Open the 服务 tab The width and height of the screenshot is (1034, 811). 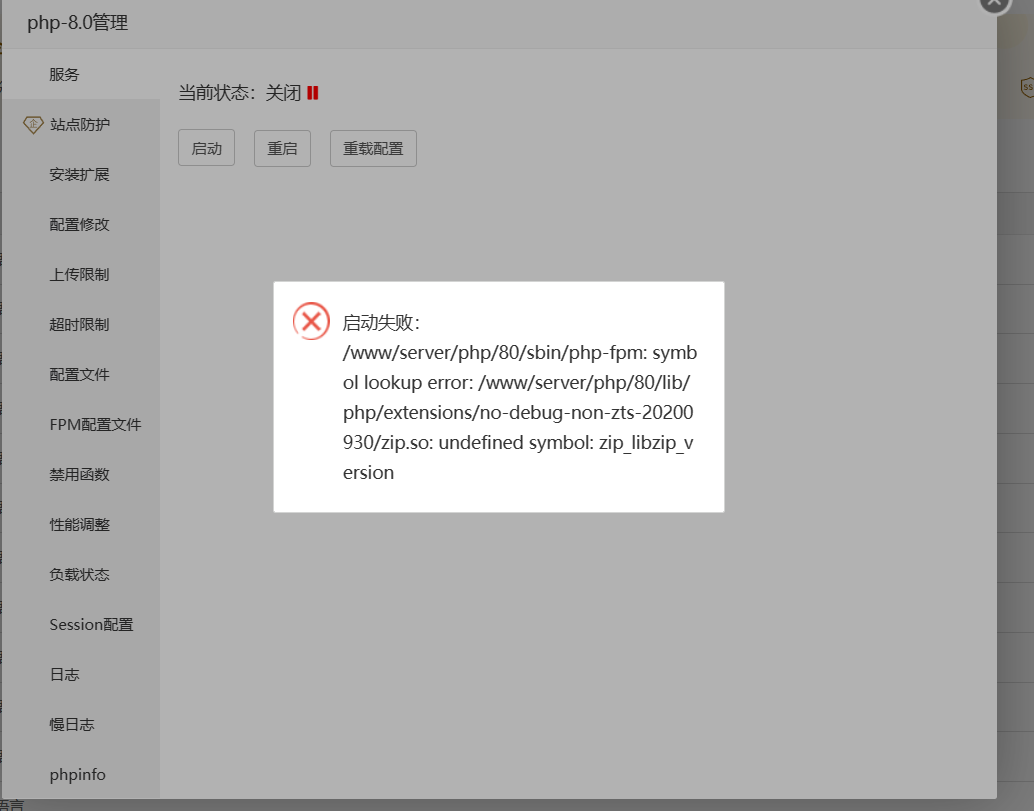(80, 75)
